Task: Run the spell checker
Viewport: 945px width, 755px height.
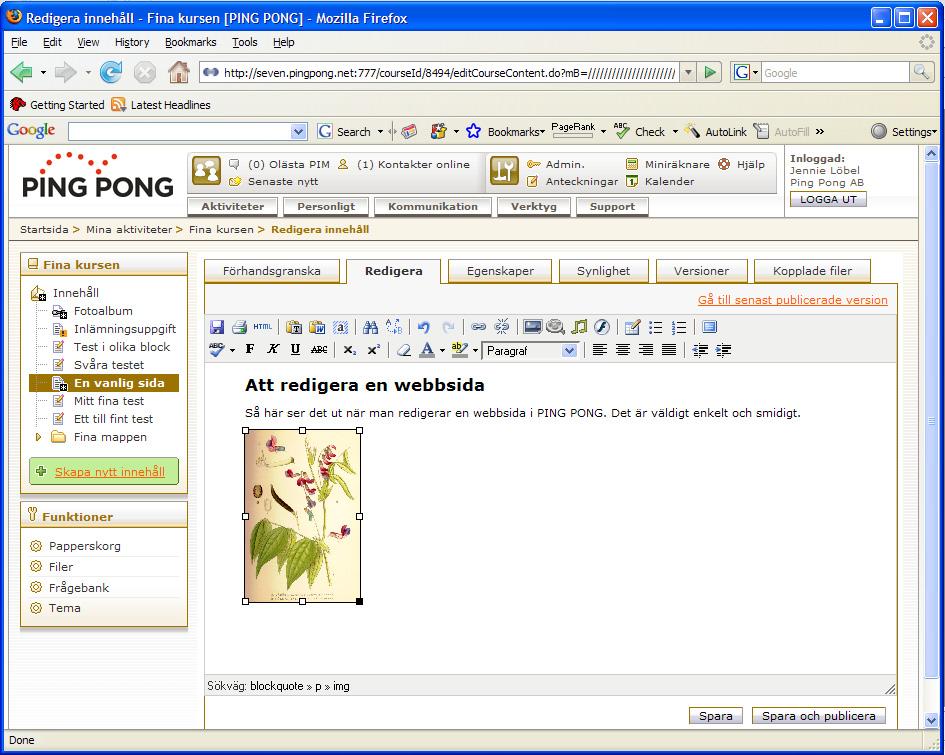Action: coord(217,349)
